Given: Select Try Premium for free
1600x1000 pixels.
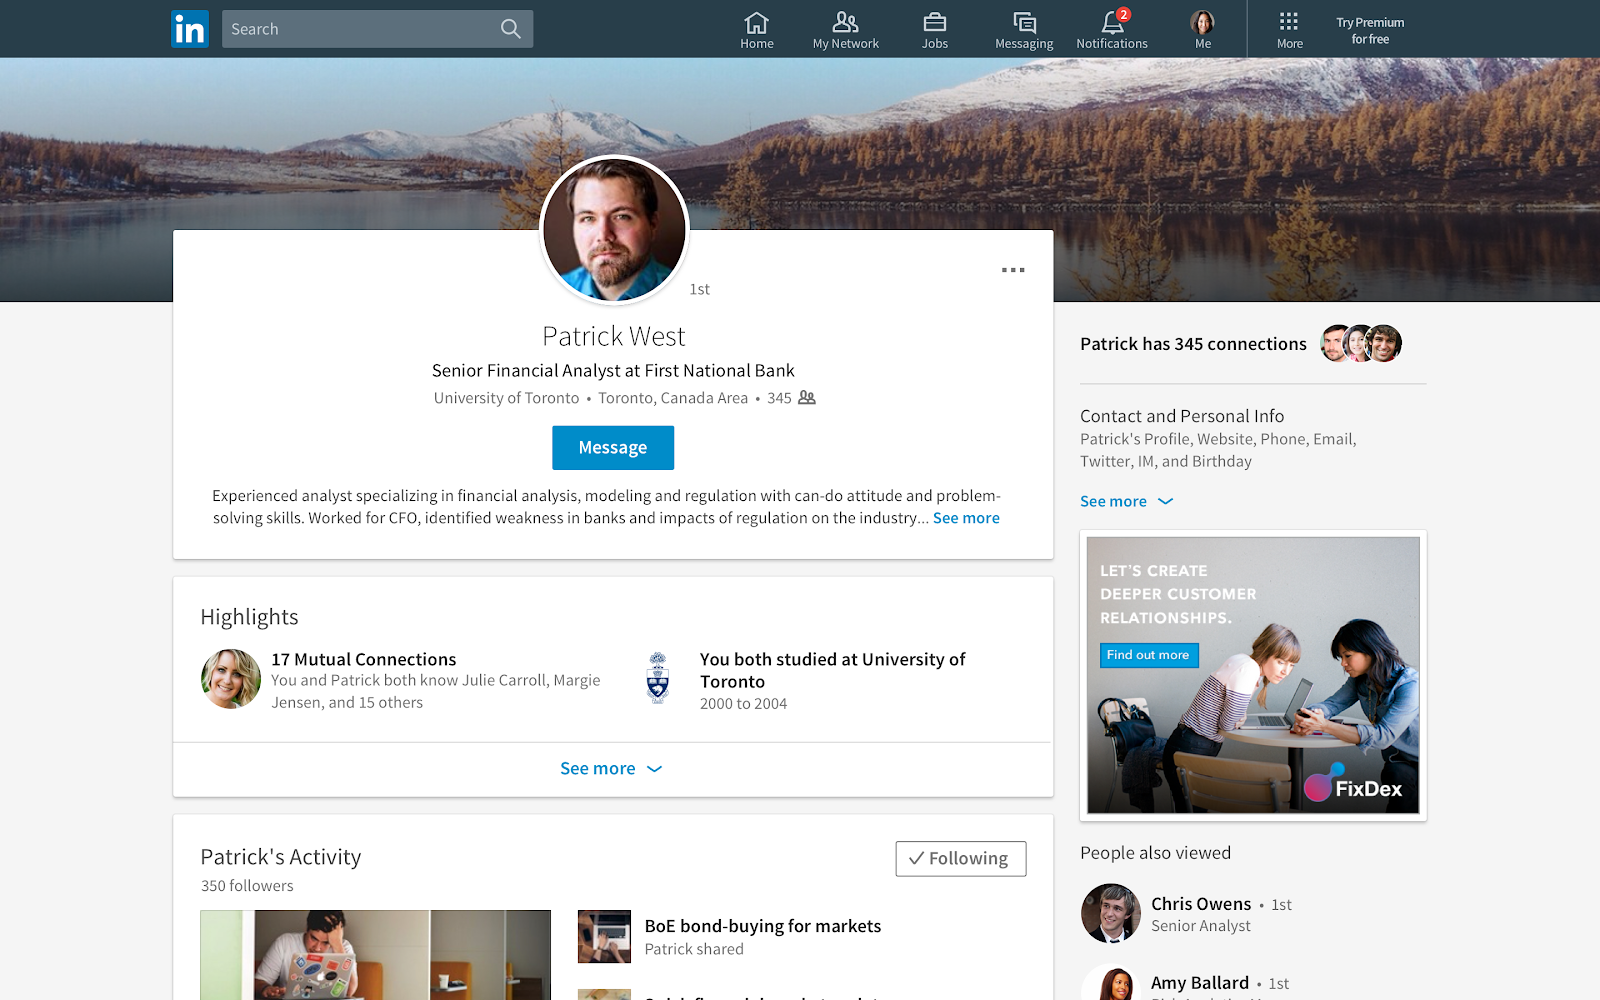Looking at the screenshot, I should pyautogui.click(x=1371, y=29).
